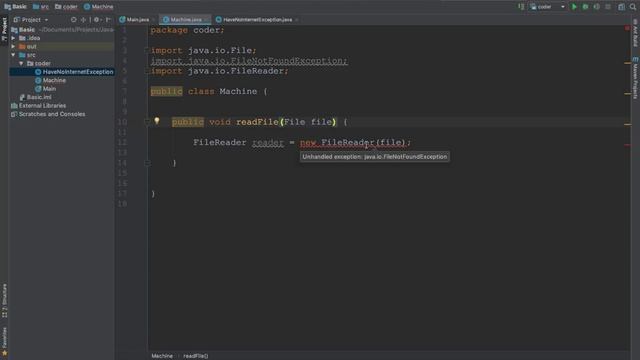Click the line 10 yellow warning mark on the right stripe

(x=627, y=124)
